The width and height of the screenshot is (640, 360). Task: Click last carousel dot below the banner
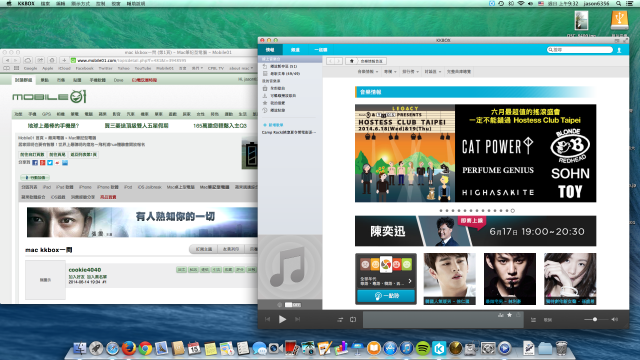[x=513, y=211]
